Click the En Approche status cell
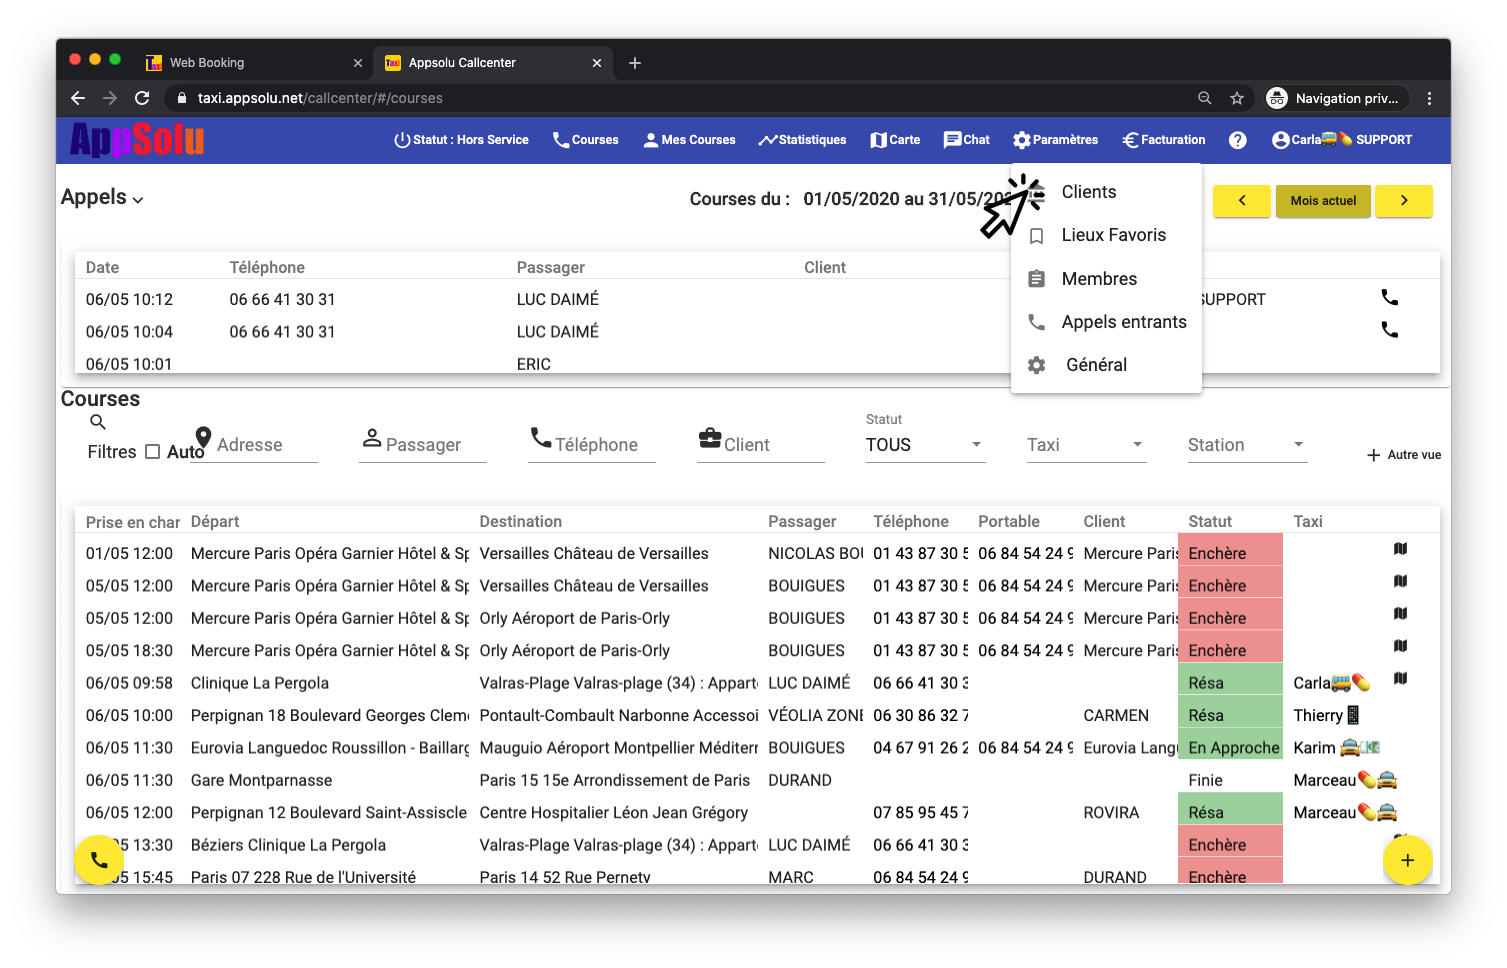 click(x=1231, y=748)
